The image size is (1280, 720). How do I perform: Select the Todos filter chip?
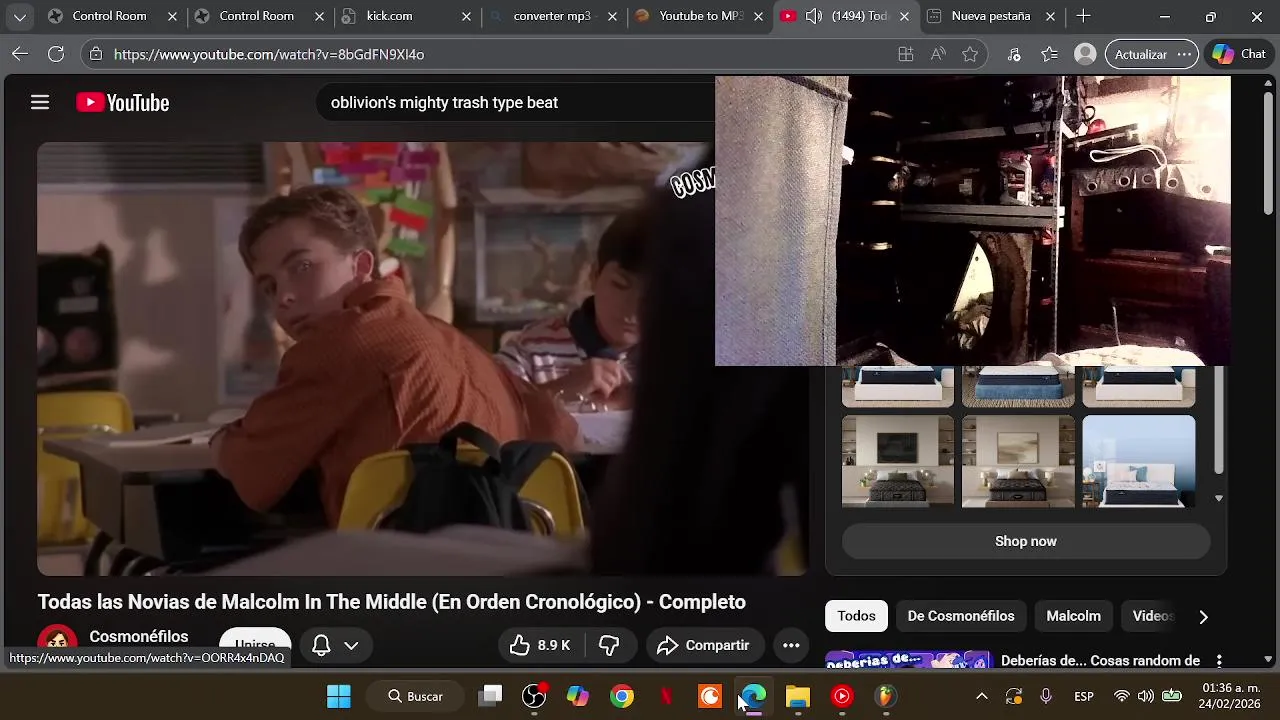tap(856, 616)
